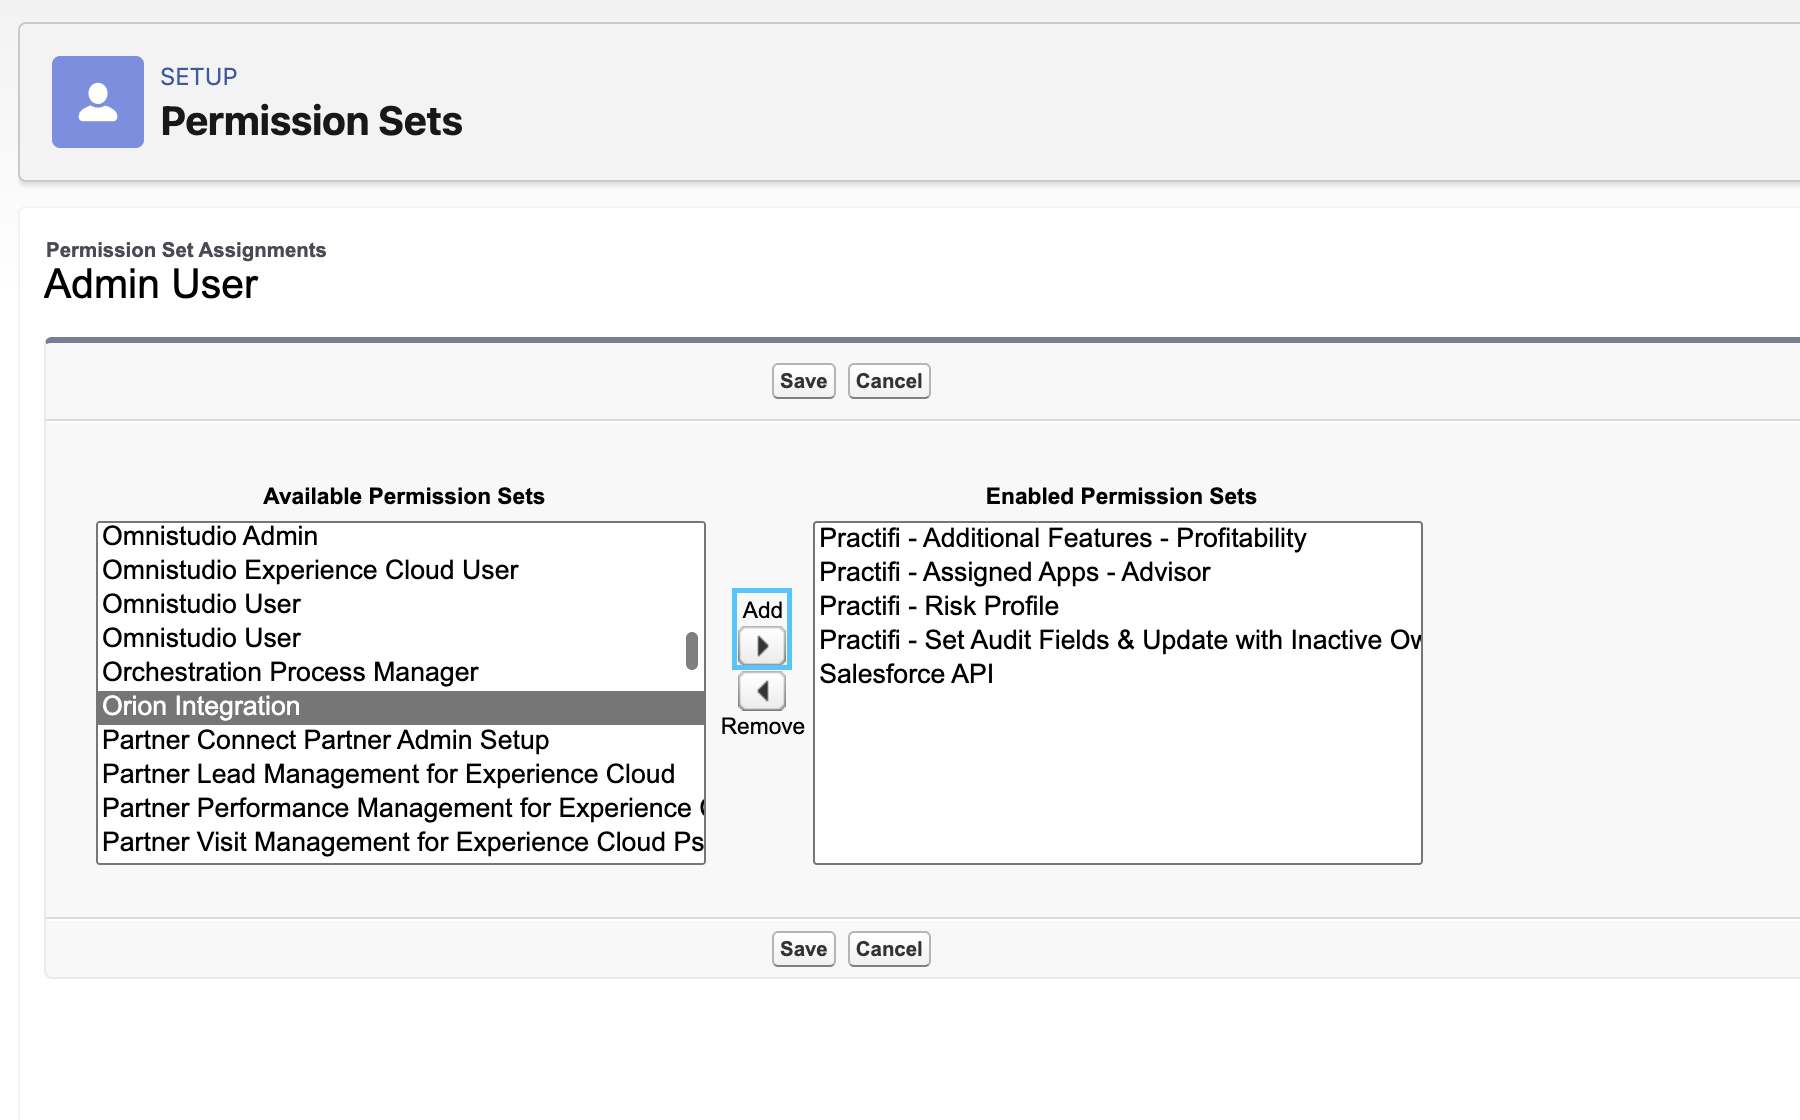The image size is (1800, 1120).
Task: Select Practifi - Set Audit Fields entry
Action: pyautogui.click(x=1118, y=640)
